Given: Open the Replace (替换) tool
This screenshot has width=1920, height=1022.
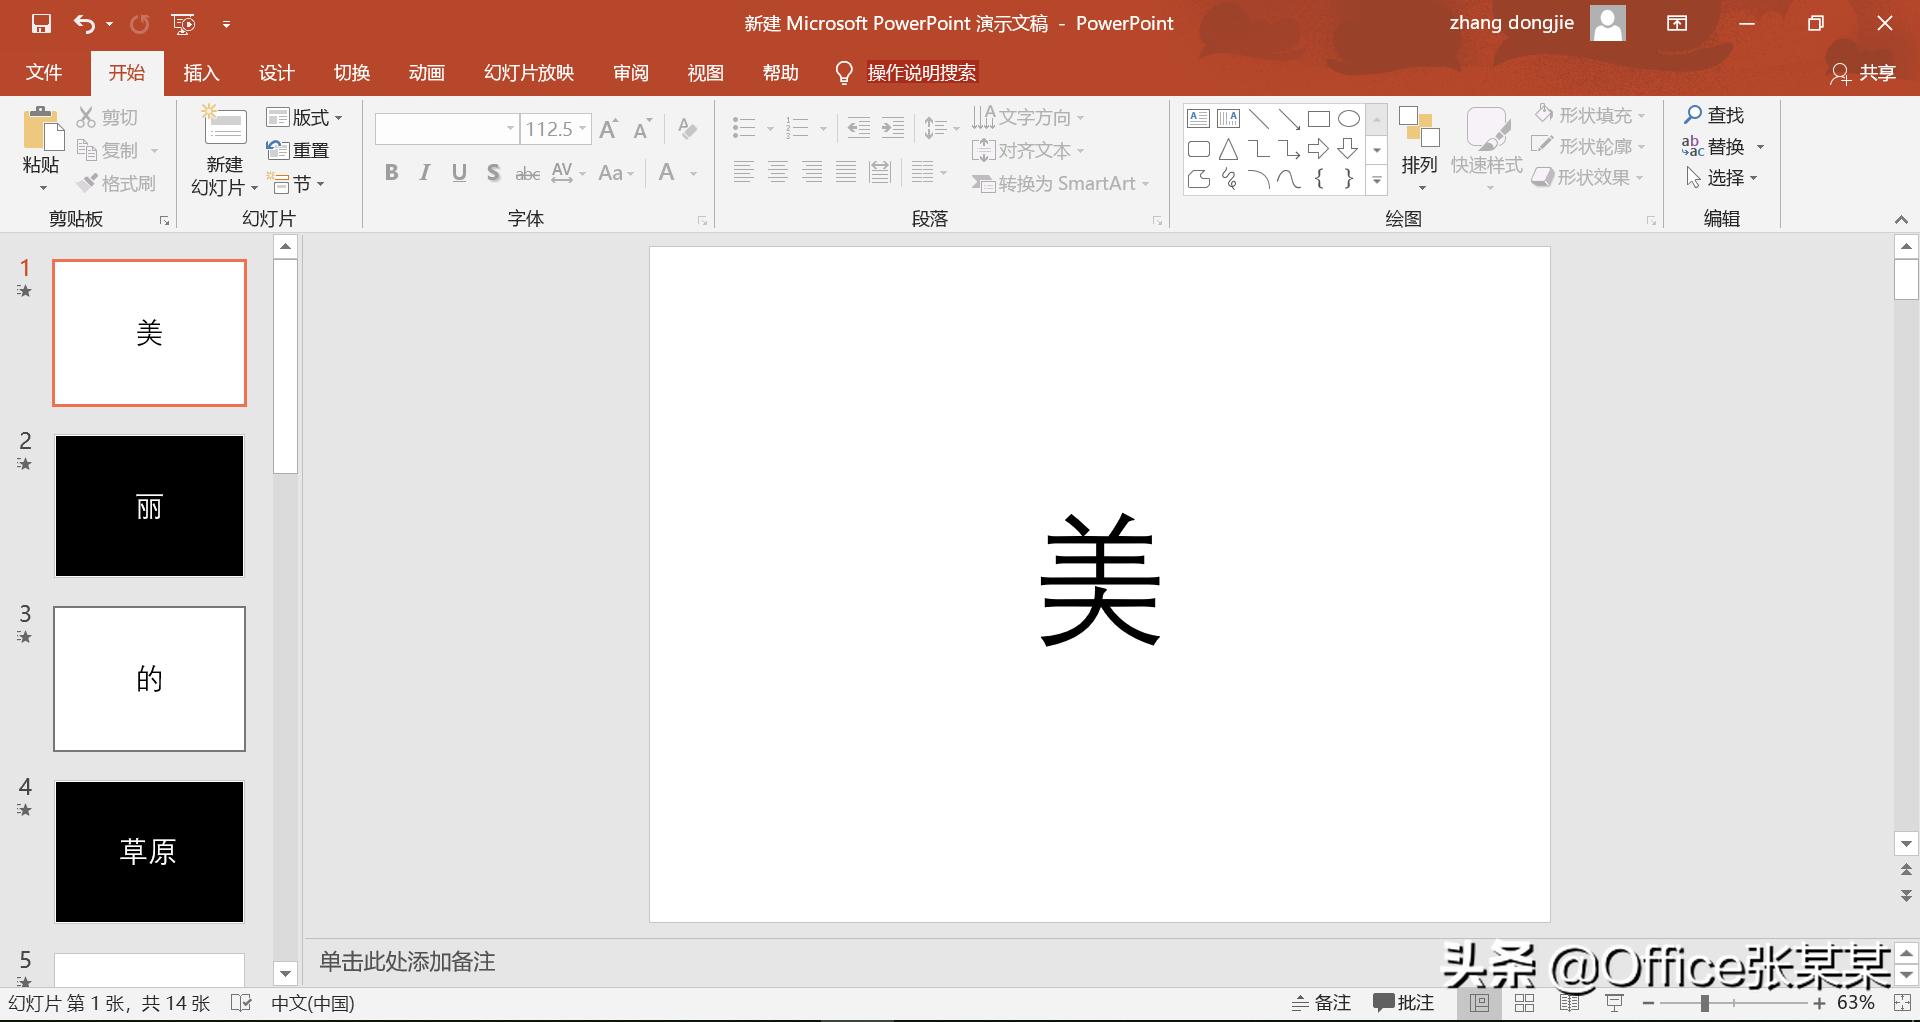Looking at the screenshot, I should point(1725,146).
